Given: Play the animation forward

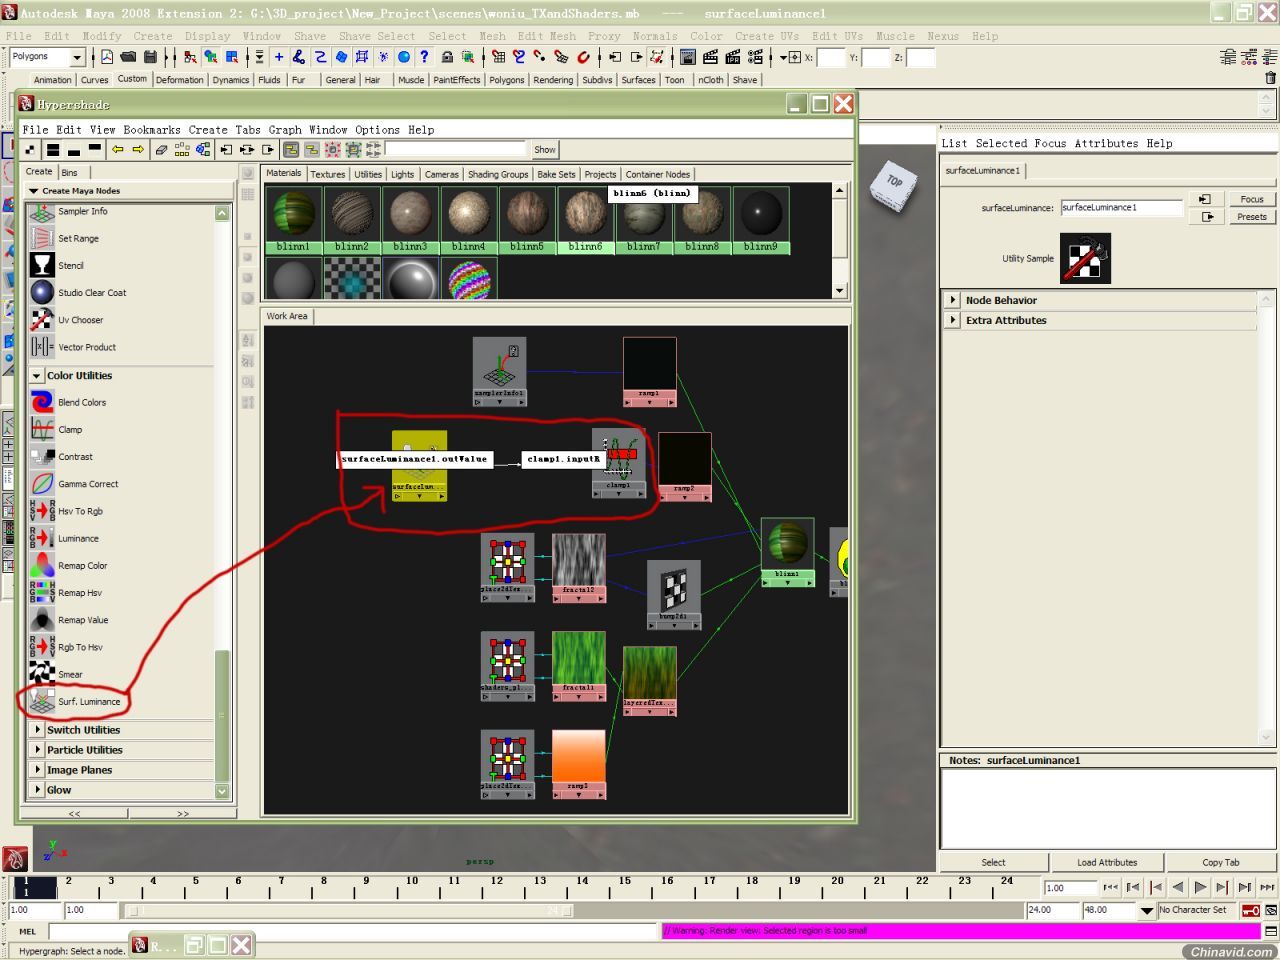Looking at the screenshot, I should click(1200, 887).
